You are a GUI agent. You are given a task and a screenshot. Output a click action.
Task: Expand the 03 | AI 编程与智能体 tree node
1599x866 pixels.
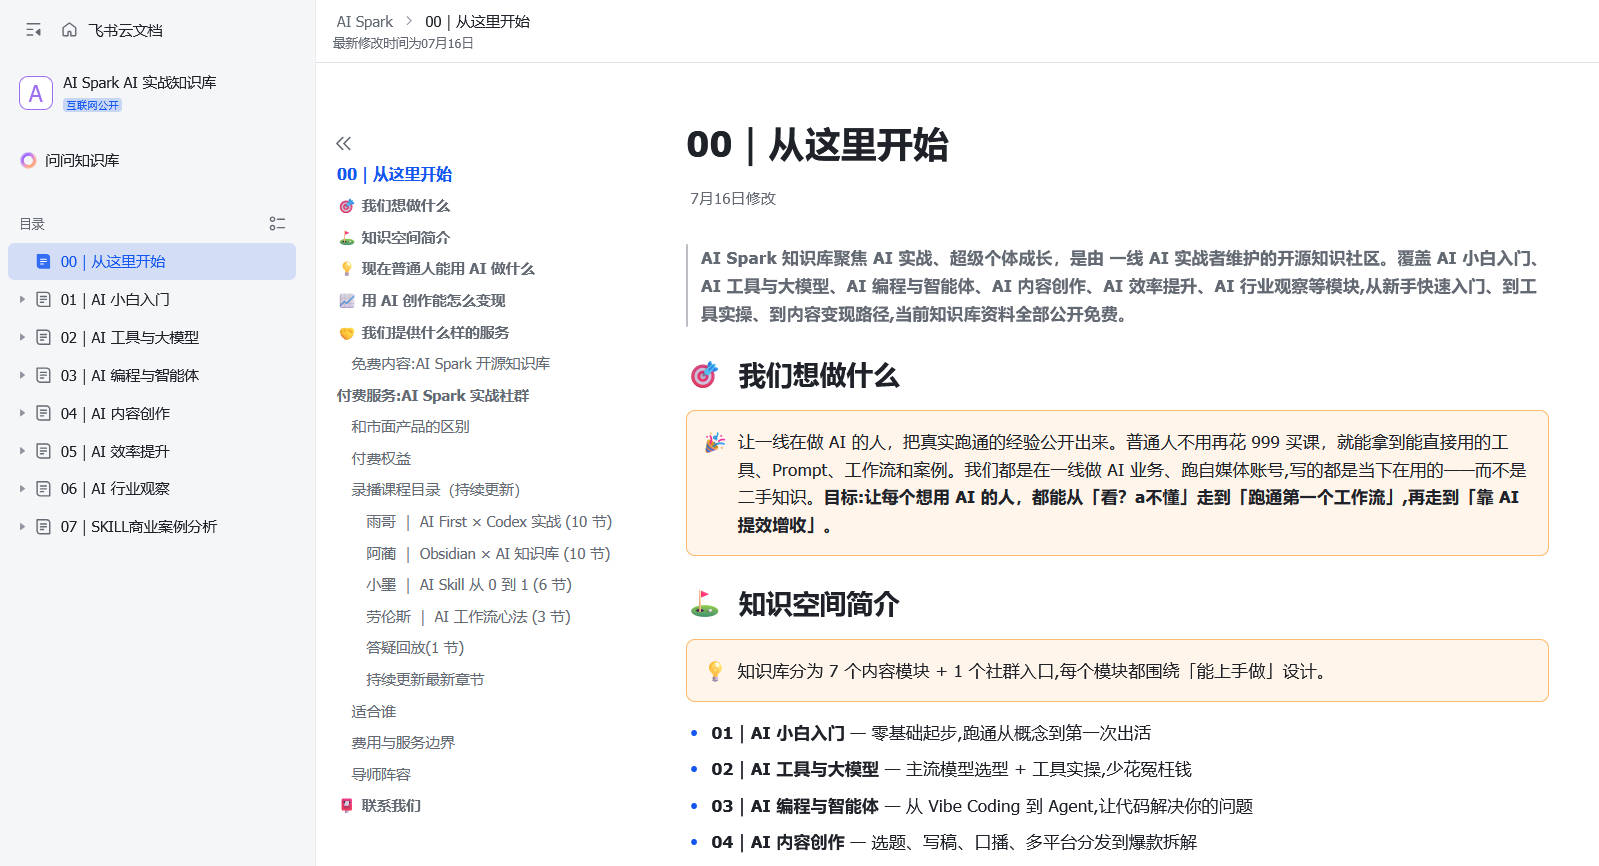click(22, 375)
